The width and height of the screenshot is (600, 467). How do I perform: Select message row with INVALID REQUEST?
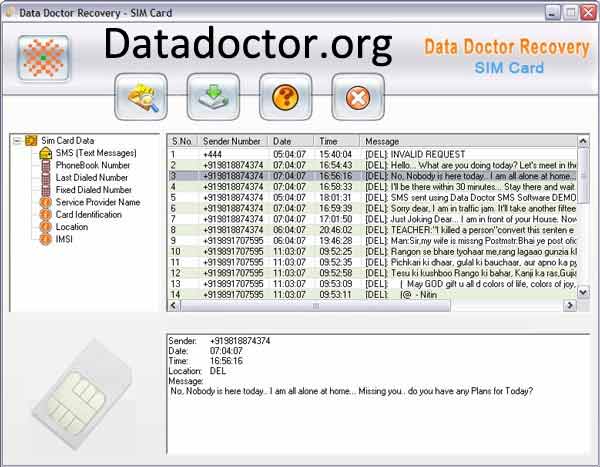click(x=372, y=155)
